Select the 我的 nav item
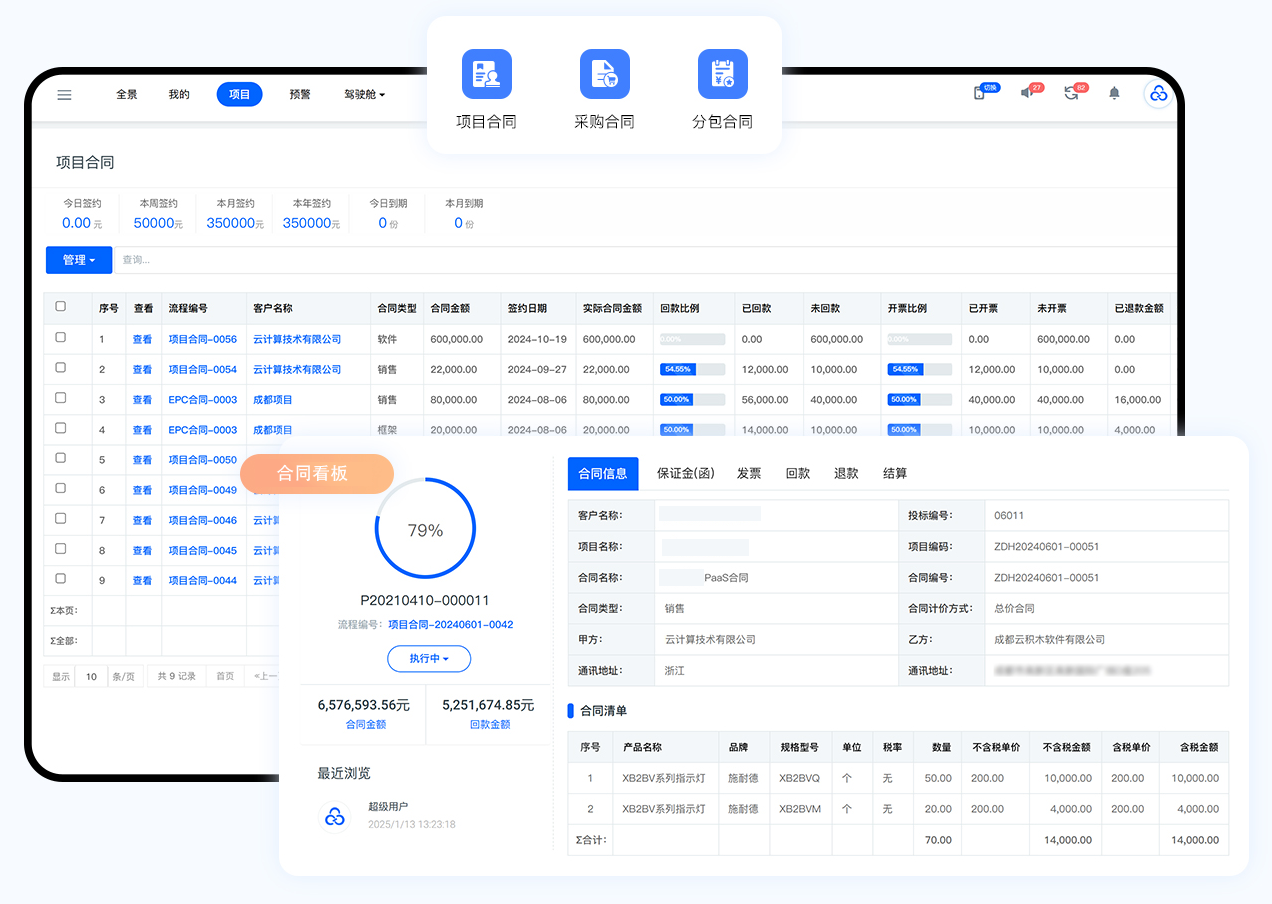This screenshot has width=1272, height=904. (x=179, y=95)
